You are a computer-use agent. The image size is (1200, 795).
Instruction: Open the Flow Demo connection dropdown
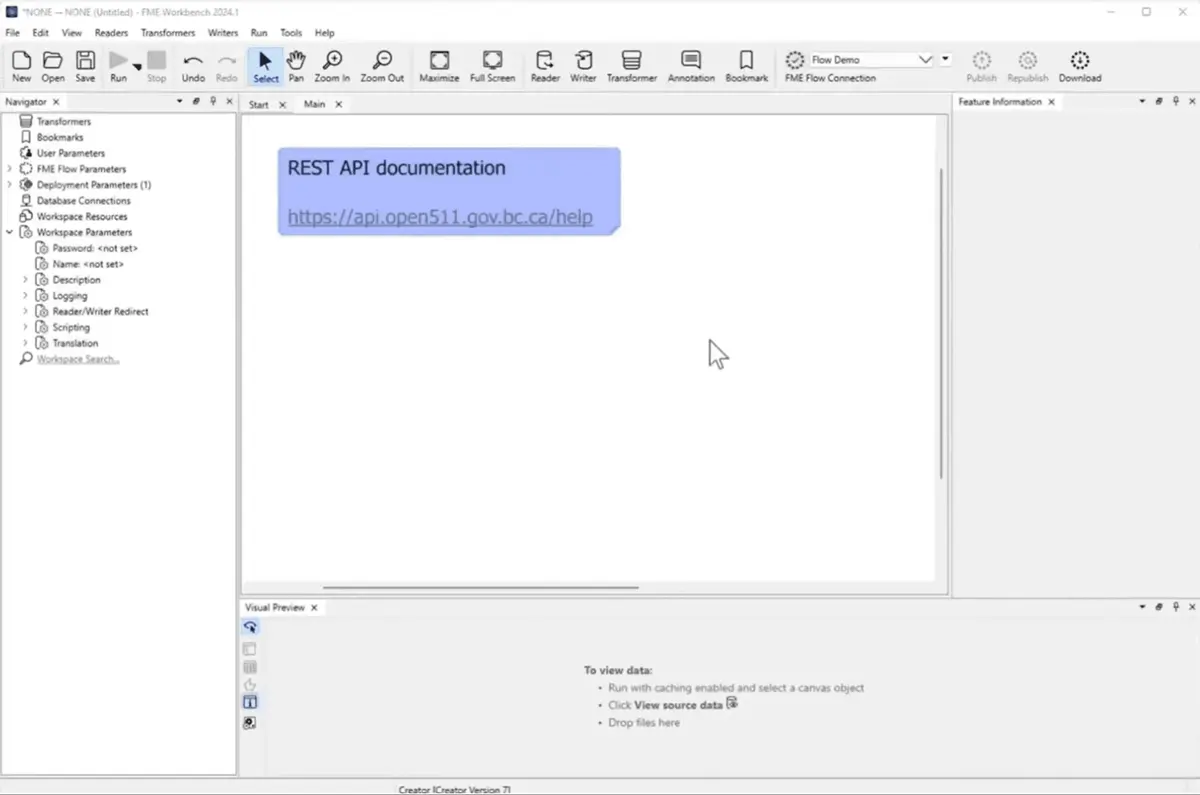pos(925,60)
